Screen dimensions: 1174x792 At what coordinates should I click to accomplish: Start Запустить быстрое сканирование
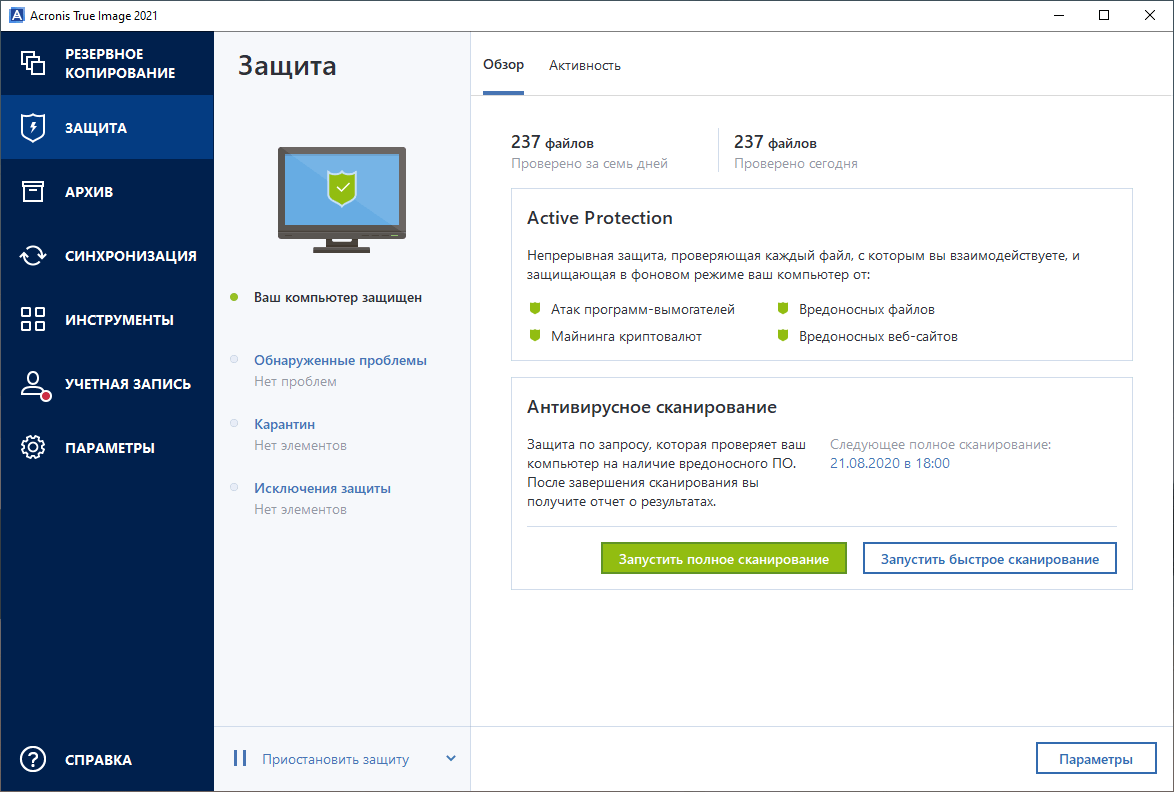click(989, 557)
